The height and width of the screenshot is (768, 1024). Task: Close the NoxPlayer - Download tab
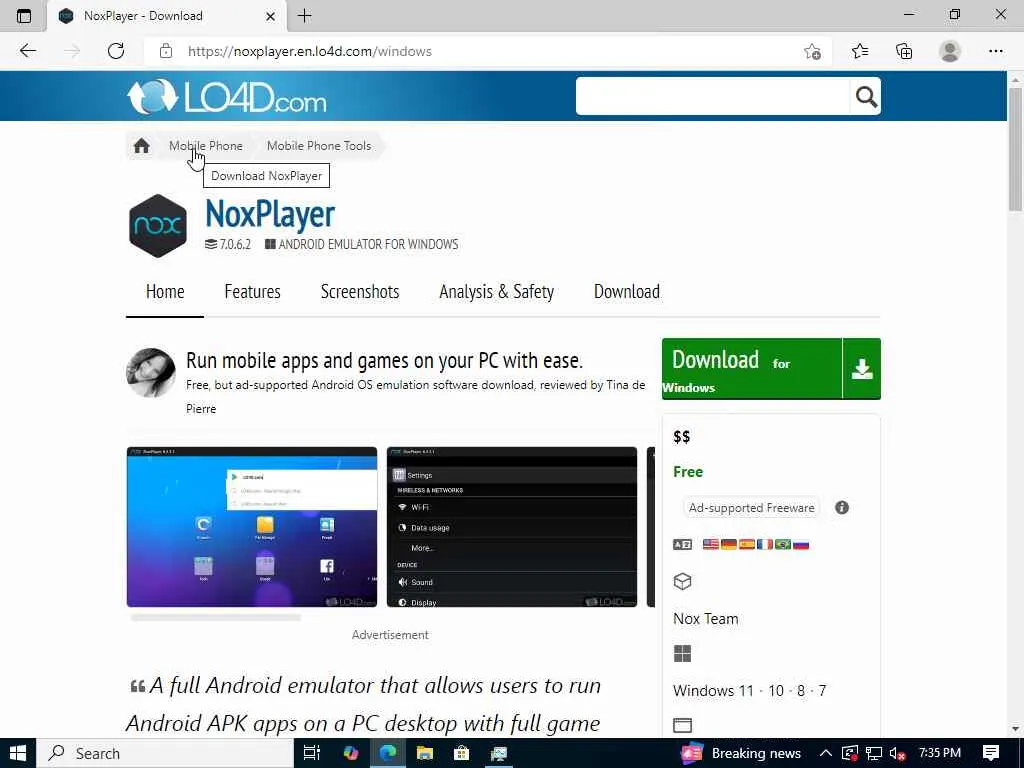(x=270, y=16)
